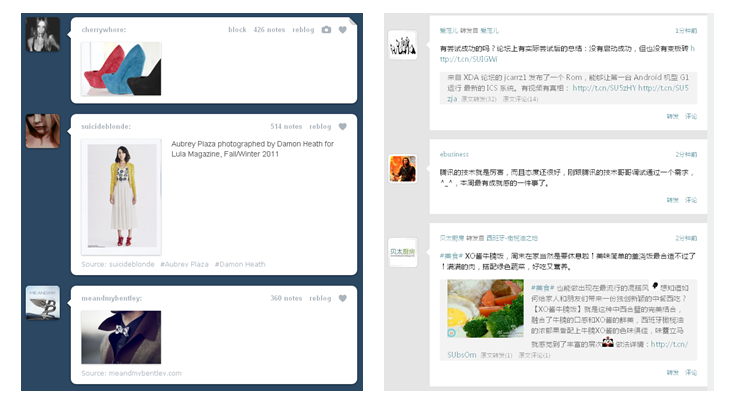Open the Aubrey Plaza fashion photo
This screenshot has height=404, width=730.
tap(122, 197)
